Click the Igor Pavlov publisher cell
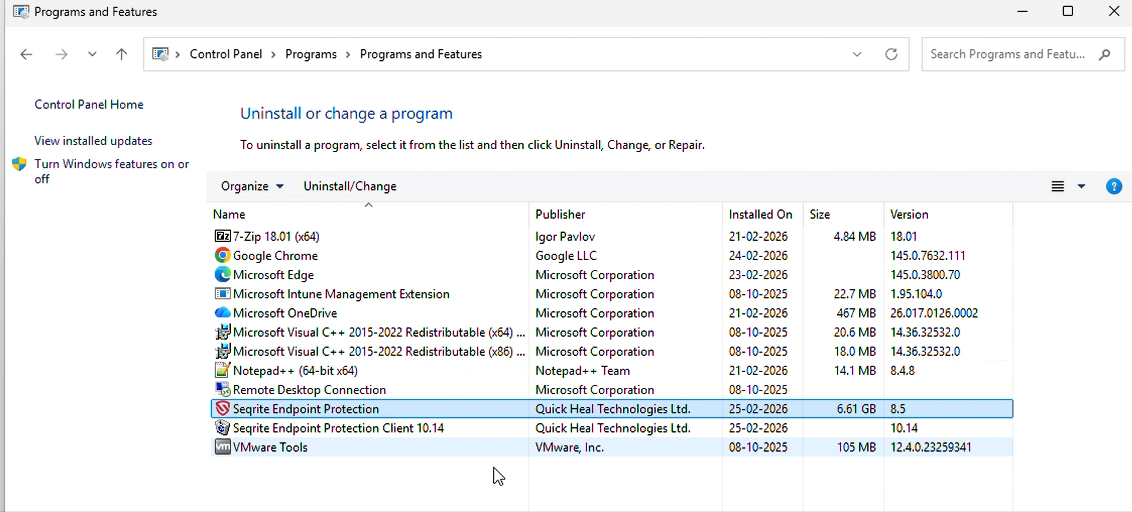The width and height of the screenshot is (1132, 512). (565, 236)
